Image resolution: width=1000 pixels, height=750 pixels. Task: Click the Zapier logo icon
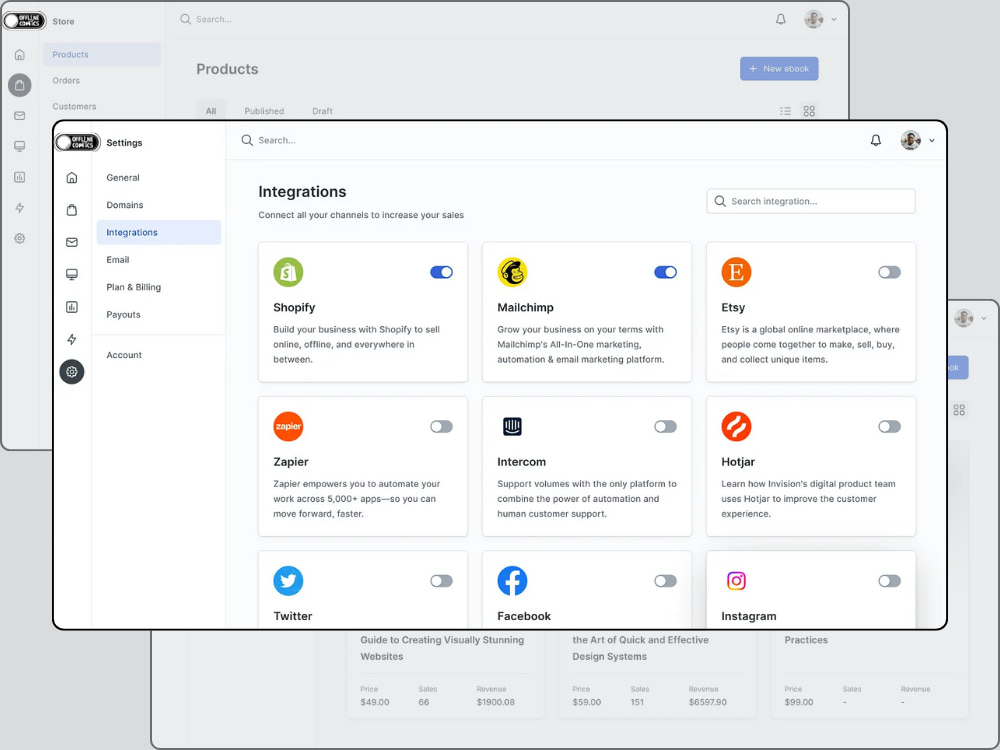coord(288,427)
